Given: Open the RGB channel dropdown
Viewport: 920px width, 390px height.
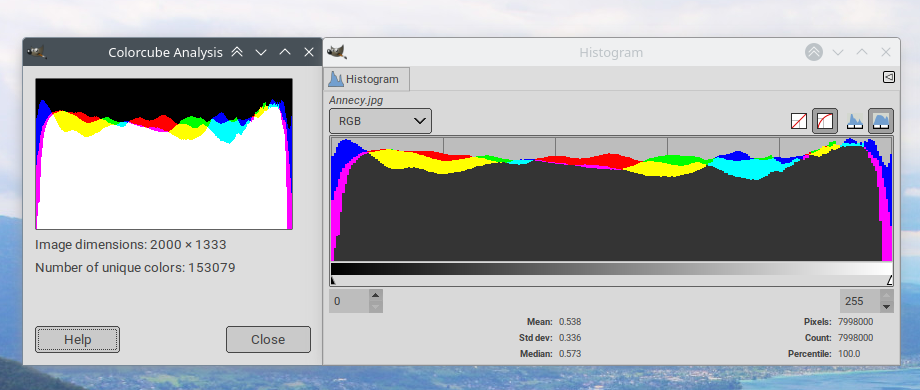Looking at the screenshot, I should pyautogui.click(x=380, y=121).
